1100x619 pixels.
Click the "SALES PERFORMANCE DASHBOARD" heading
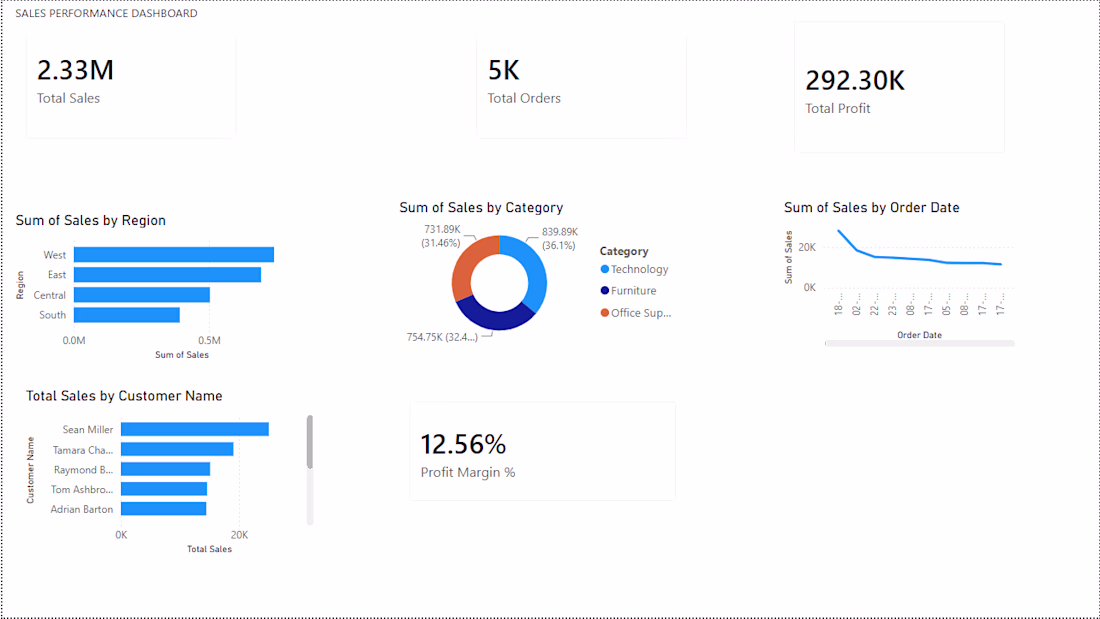[107, 13]
